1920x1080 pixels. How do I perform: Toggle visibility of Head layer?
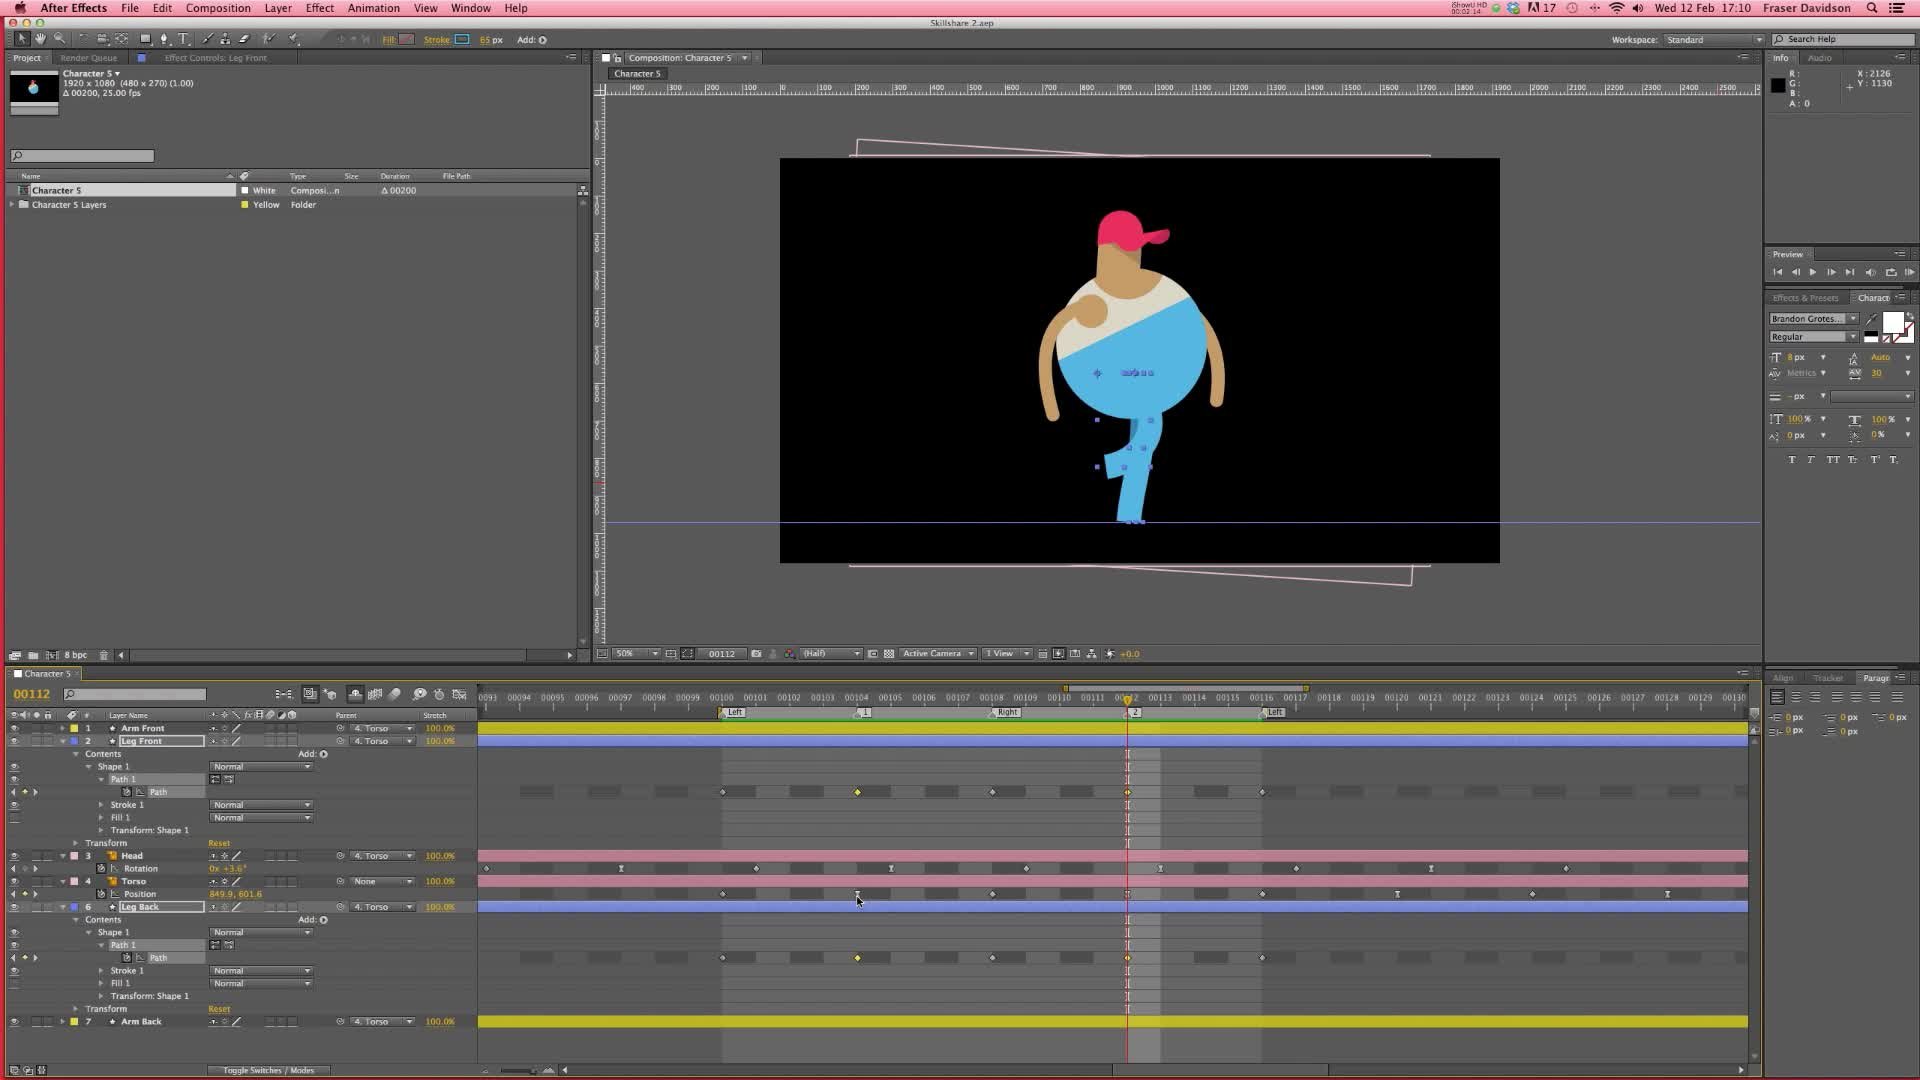[x=14, y=856]
